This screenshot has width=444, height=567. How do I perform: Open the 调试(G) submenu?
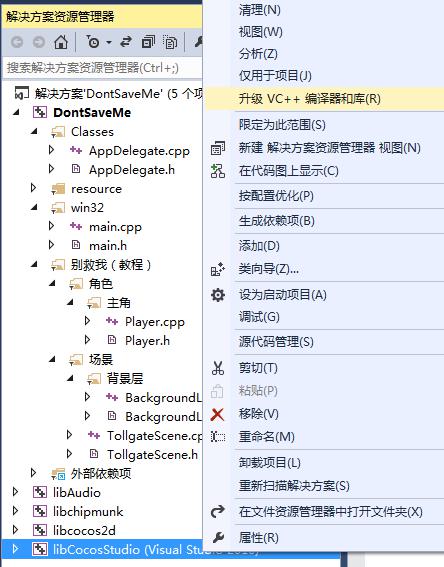tap(259, 317)
